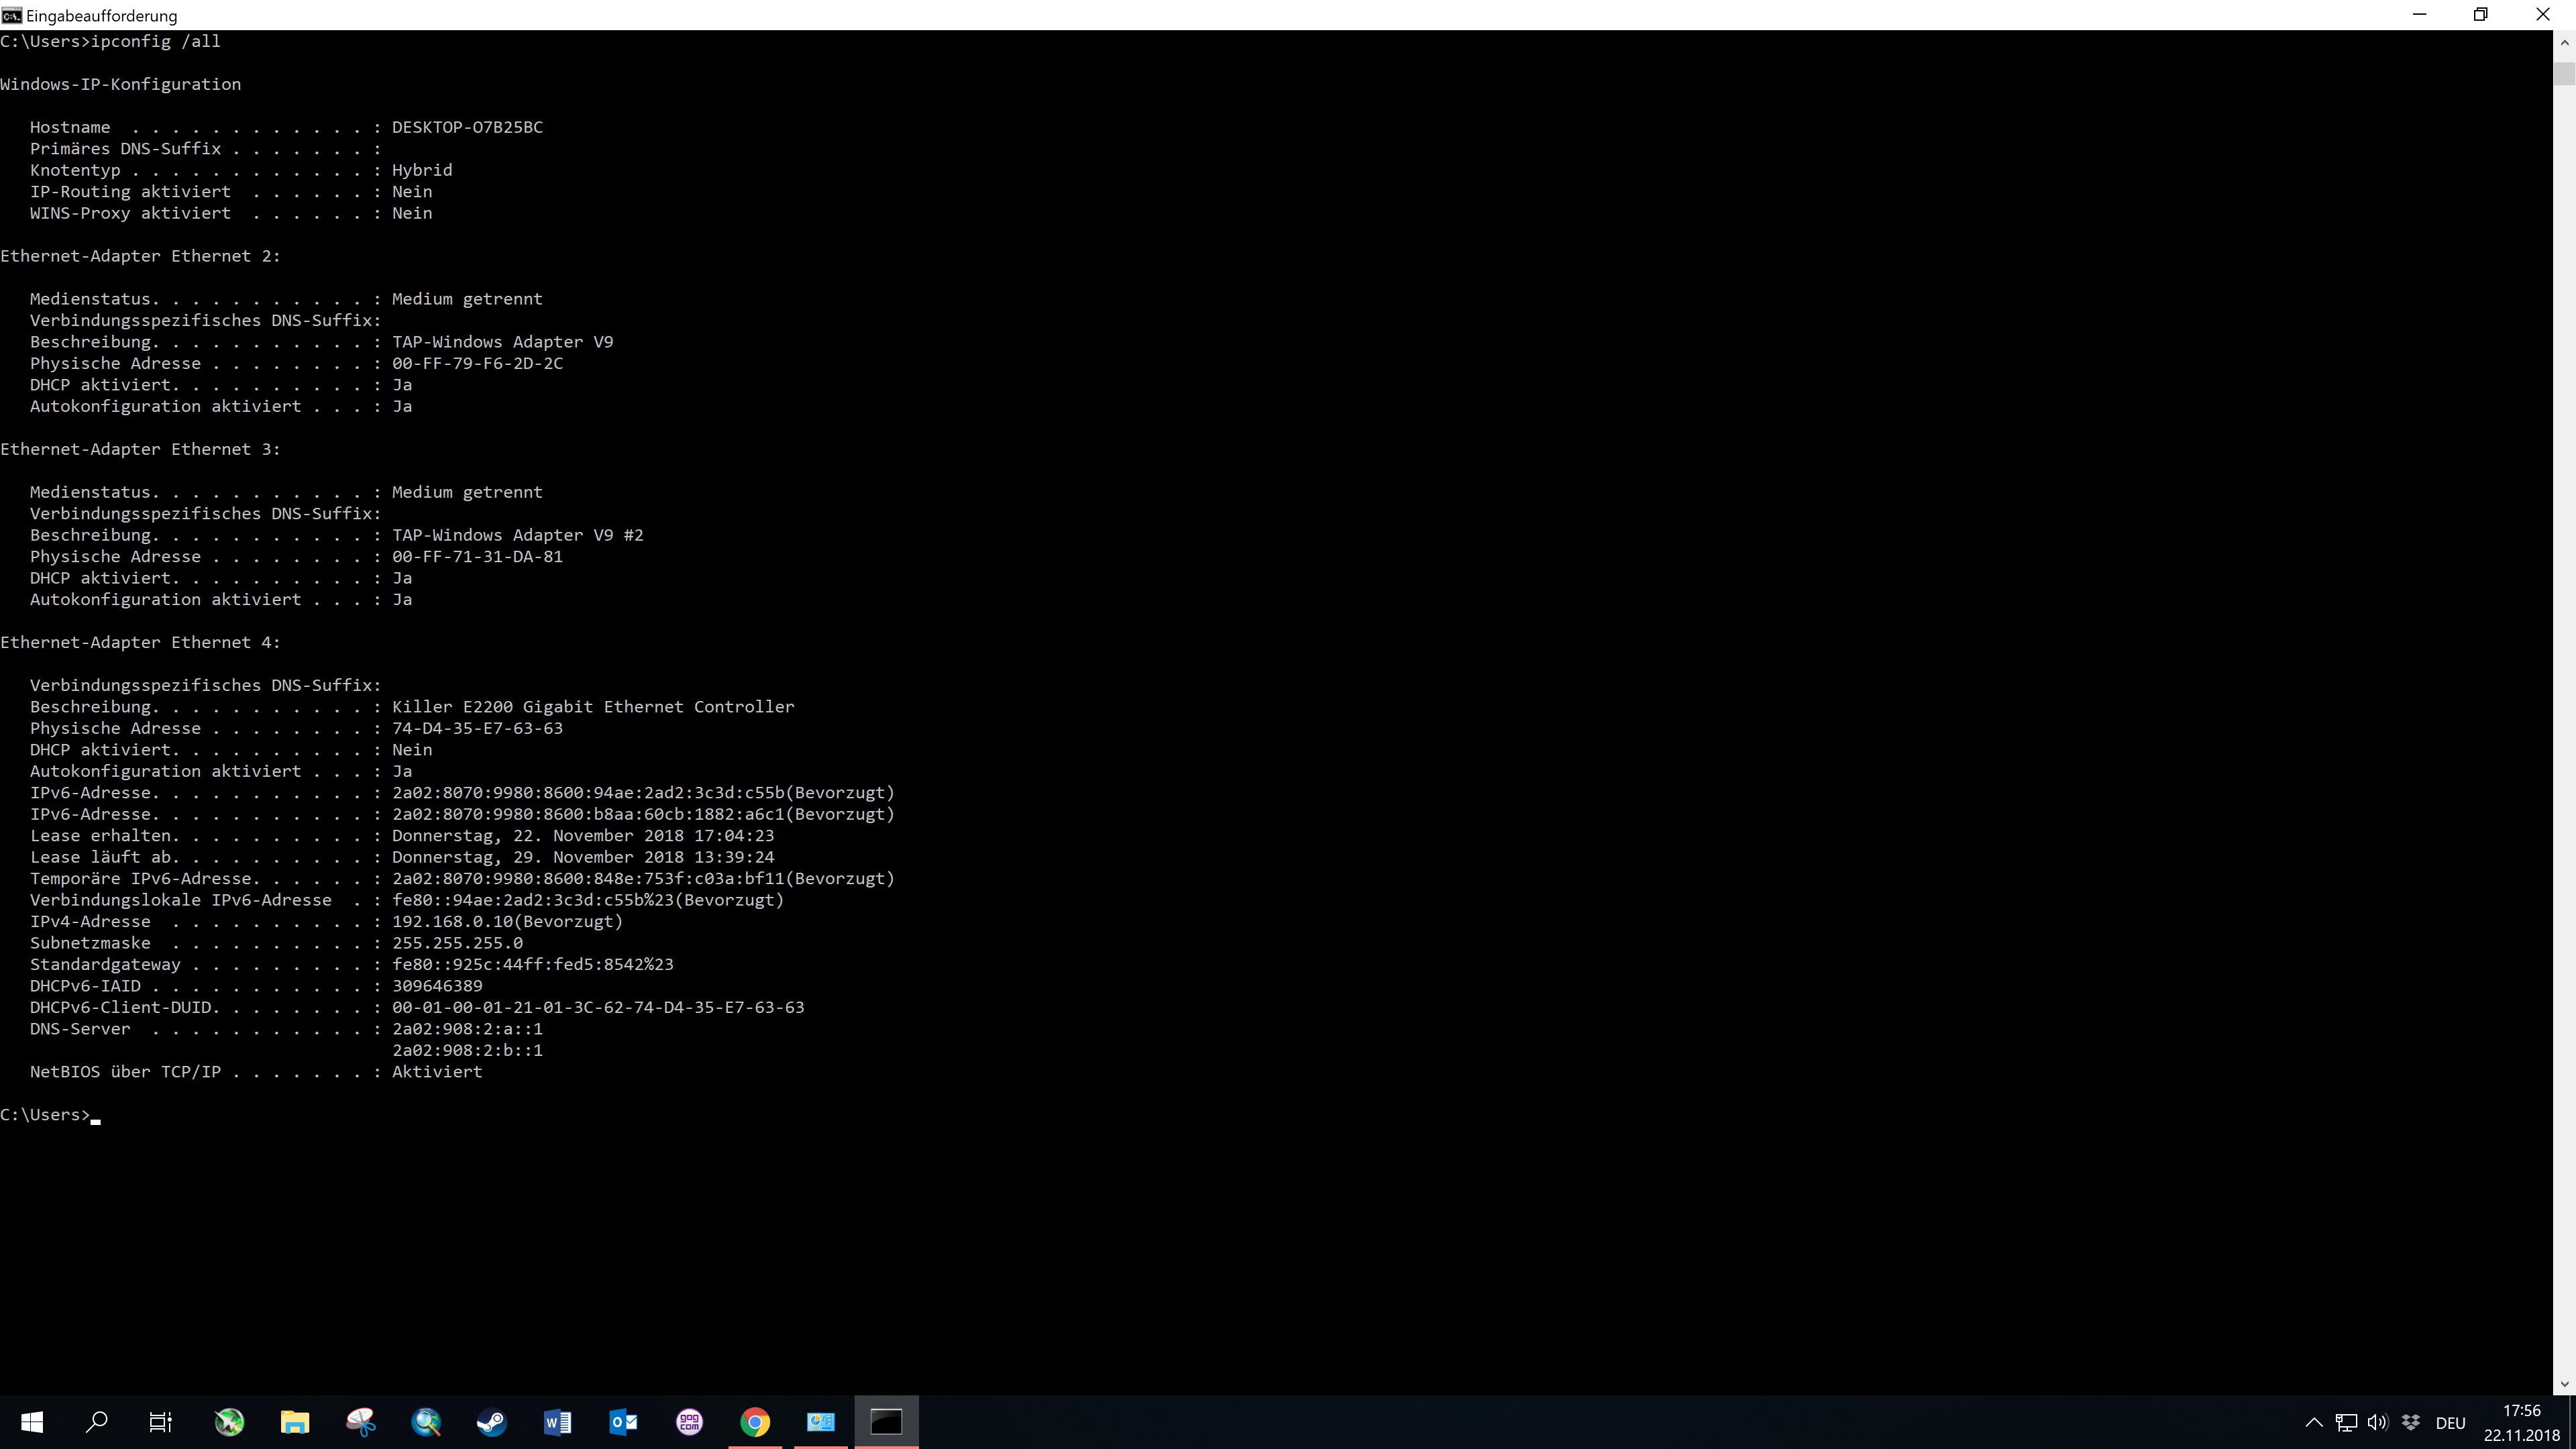Open Task View from taskbar
Viewport: 2576px width, 1449px height.
tap(161, 1422)
